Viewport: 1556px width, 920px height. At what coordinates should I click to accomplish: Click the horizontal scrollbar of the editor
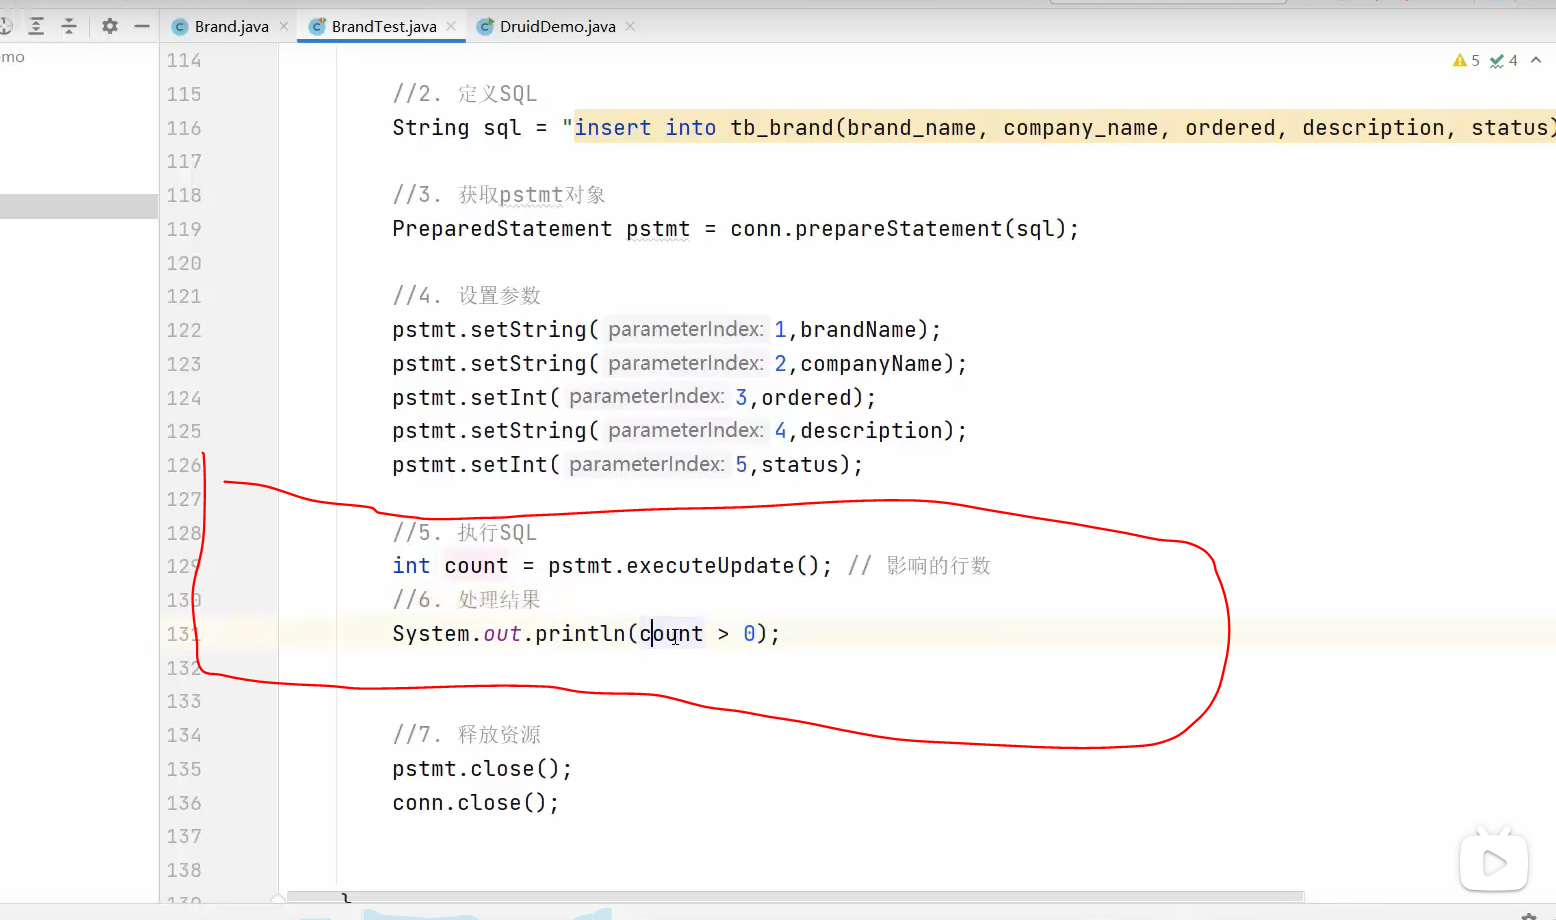coord(795,897)
